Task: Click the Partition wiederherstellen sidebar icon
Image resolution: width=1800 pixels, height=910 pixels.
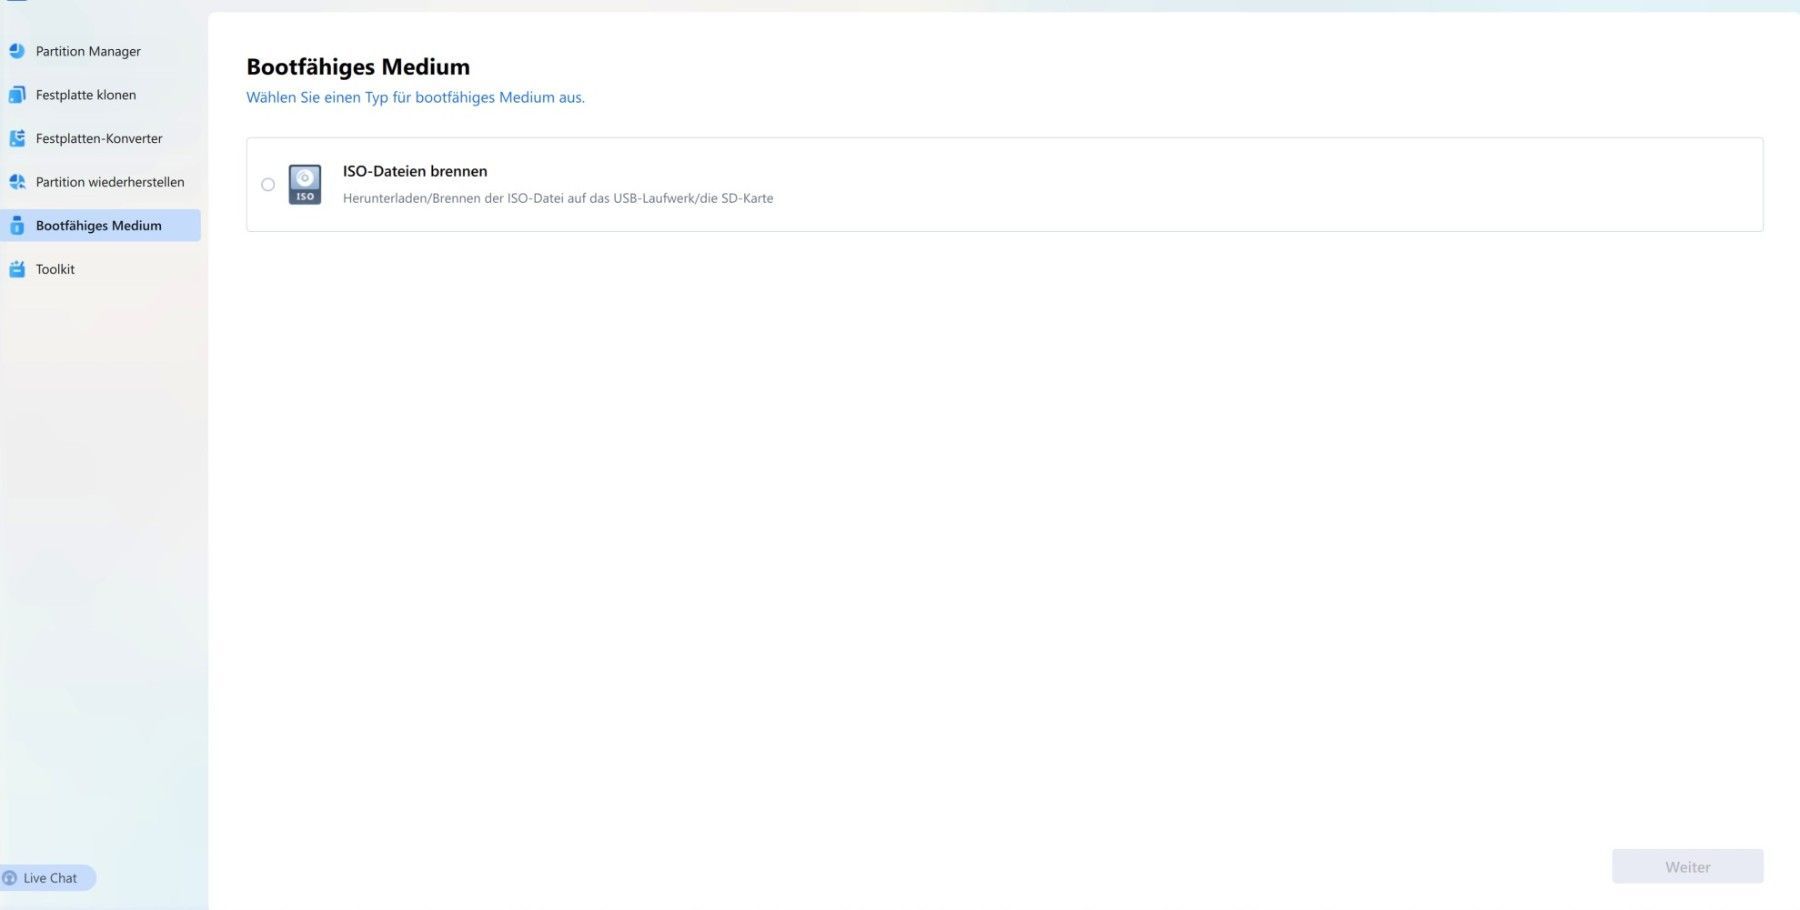Action: coord(17,182)
